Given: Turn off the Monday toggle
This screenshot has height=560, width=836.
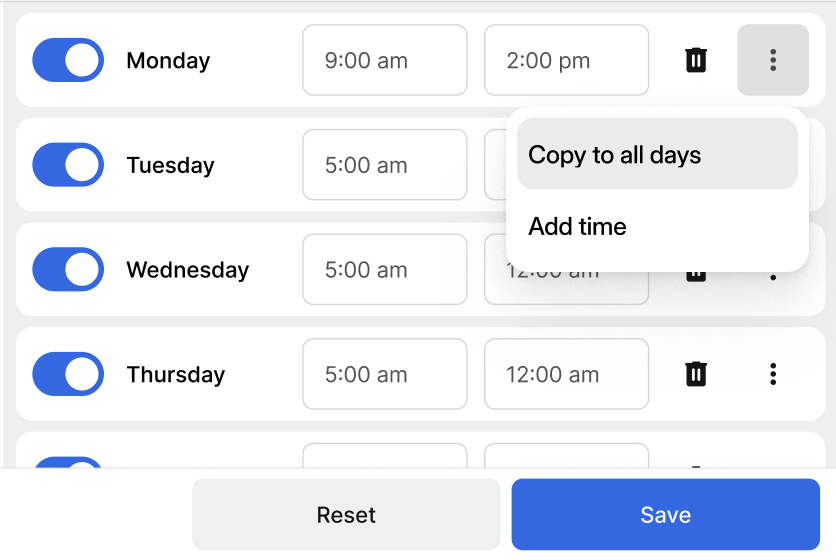Looking at the screenshot, I should (x=68, y=60).
